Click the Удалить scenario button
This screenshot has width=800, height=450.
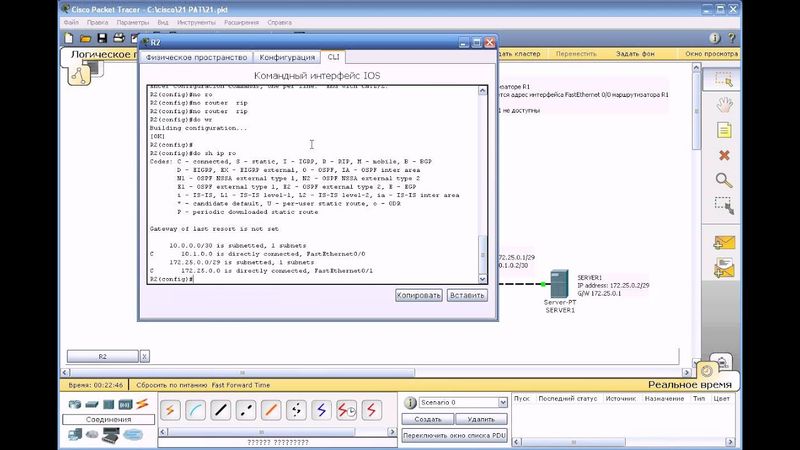pos(481,419)
